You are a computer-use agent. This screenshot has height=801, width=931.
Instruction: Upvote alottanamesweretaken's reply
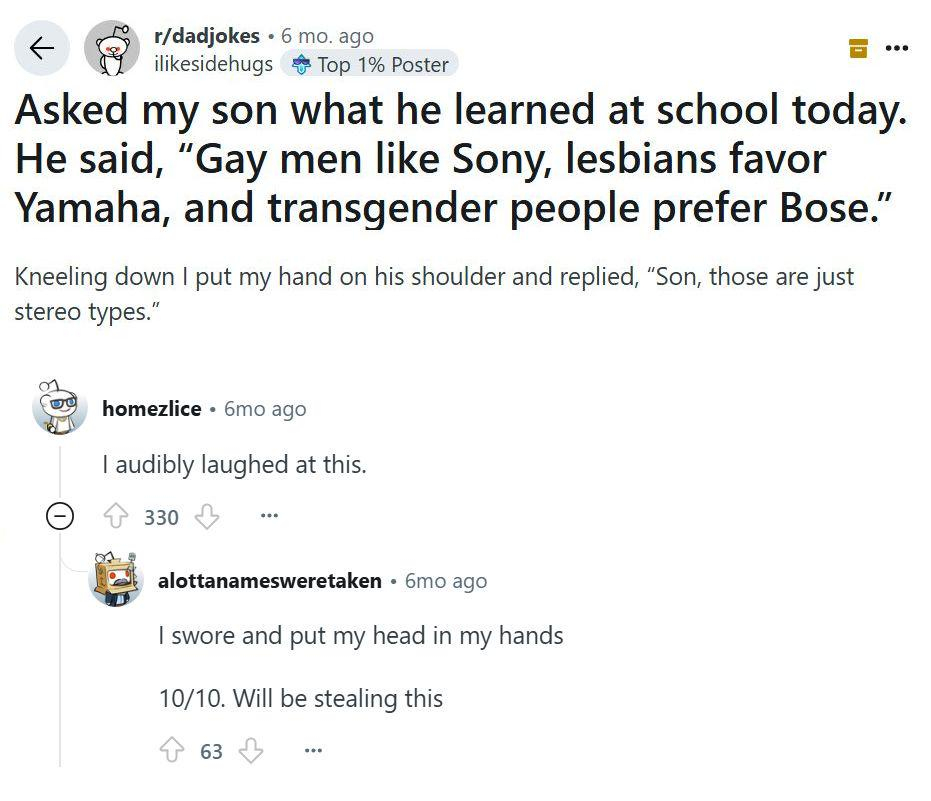[x=171, y=750]
